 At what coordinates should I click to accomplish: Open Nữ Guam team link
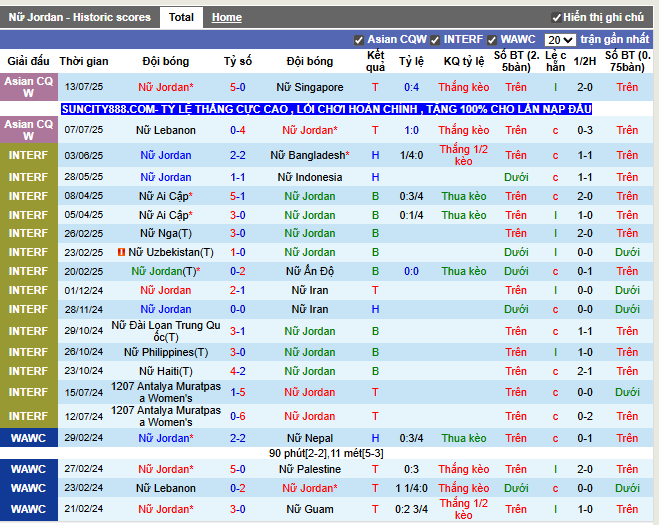(310, 509)
